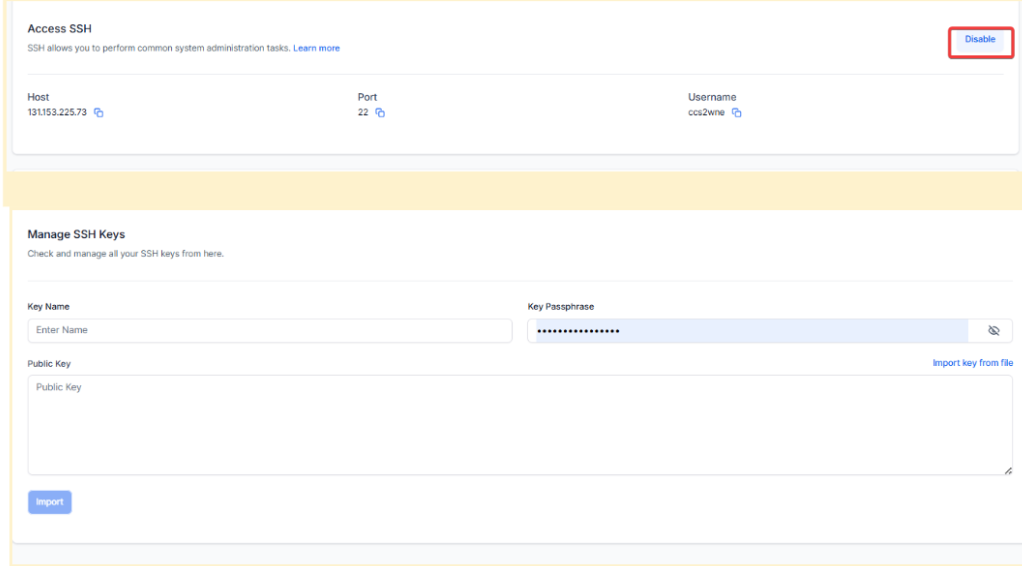Click the Key Passphrase label
The image size is (1022, 566).
click(x=560, y=307)
